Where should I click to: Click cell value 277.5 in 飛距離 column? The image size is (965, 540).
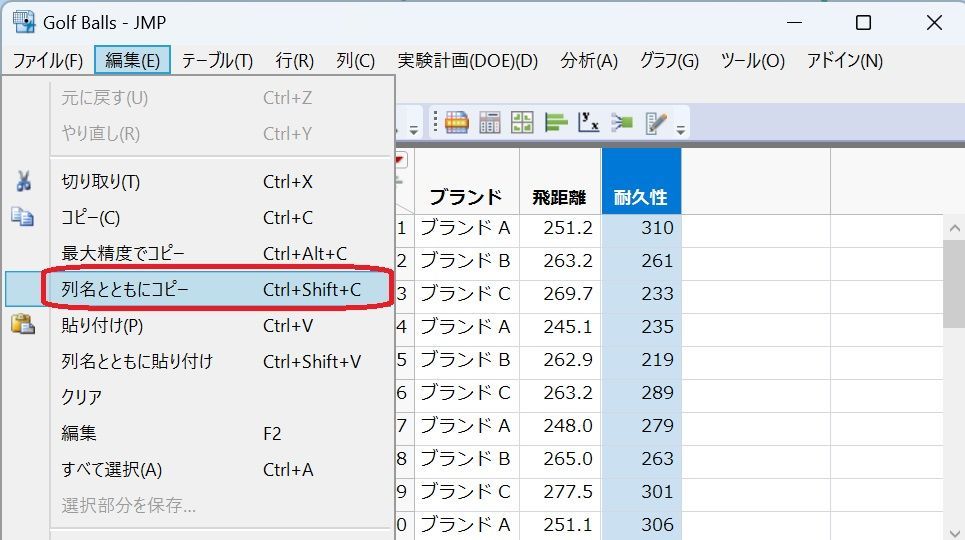pyautogui.click(x=560, y=492)
